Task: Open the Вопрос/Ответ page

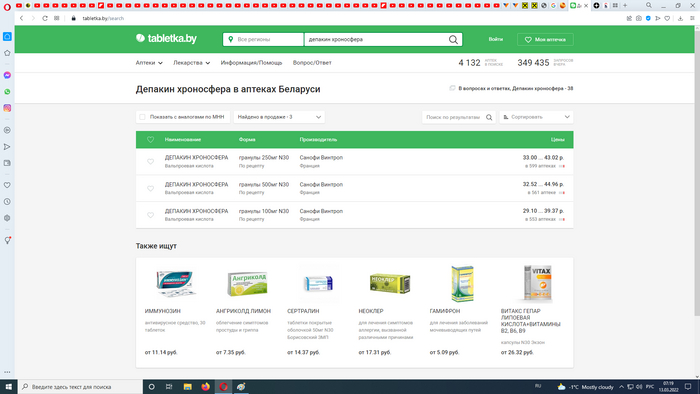Action: pos(312,63)
